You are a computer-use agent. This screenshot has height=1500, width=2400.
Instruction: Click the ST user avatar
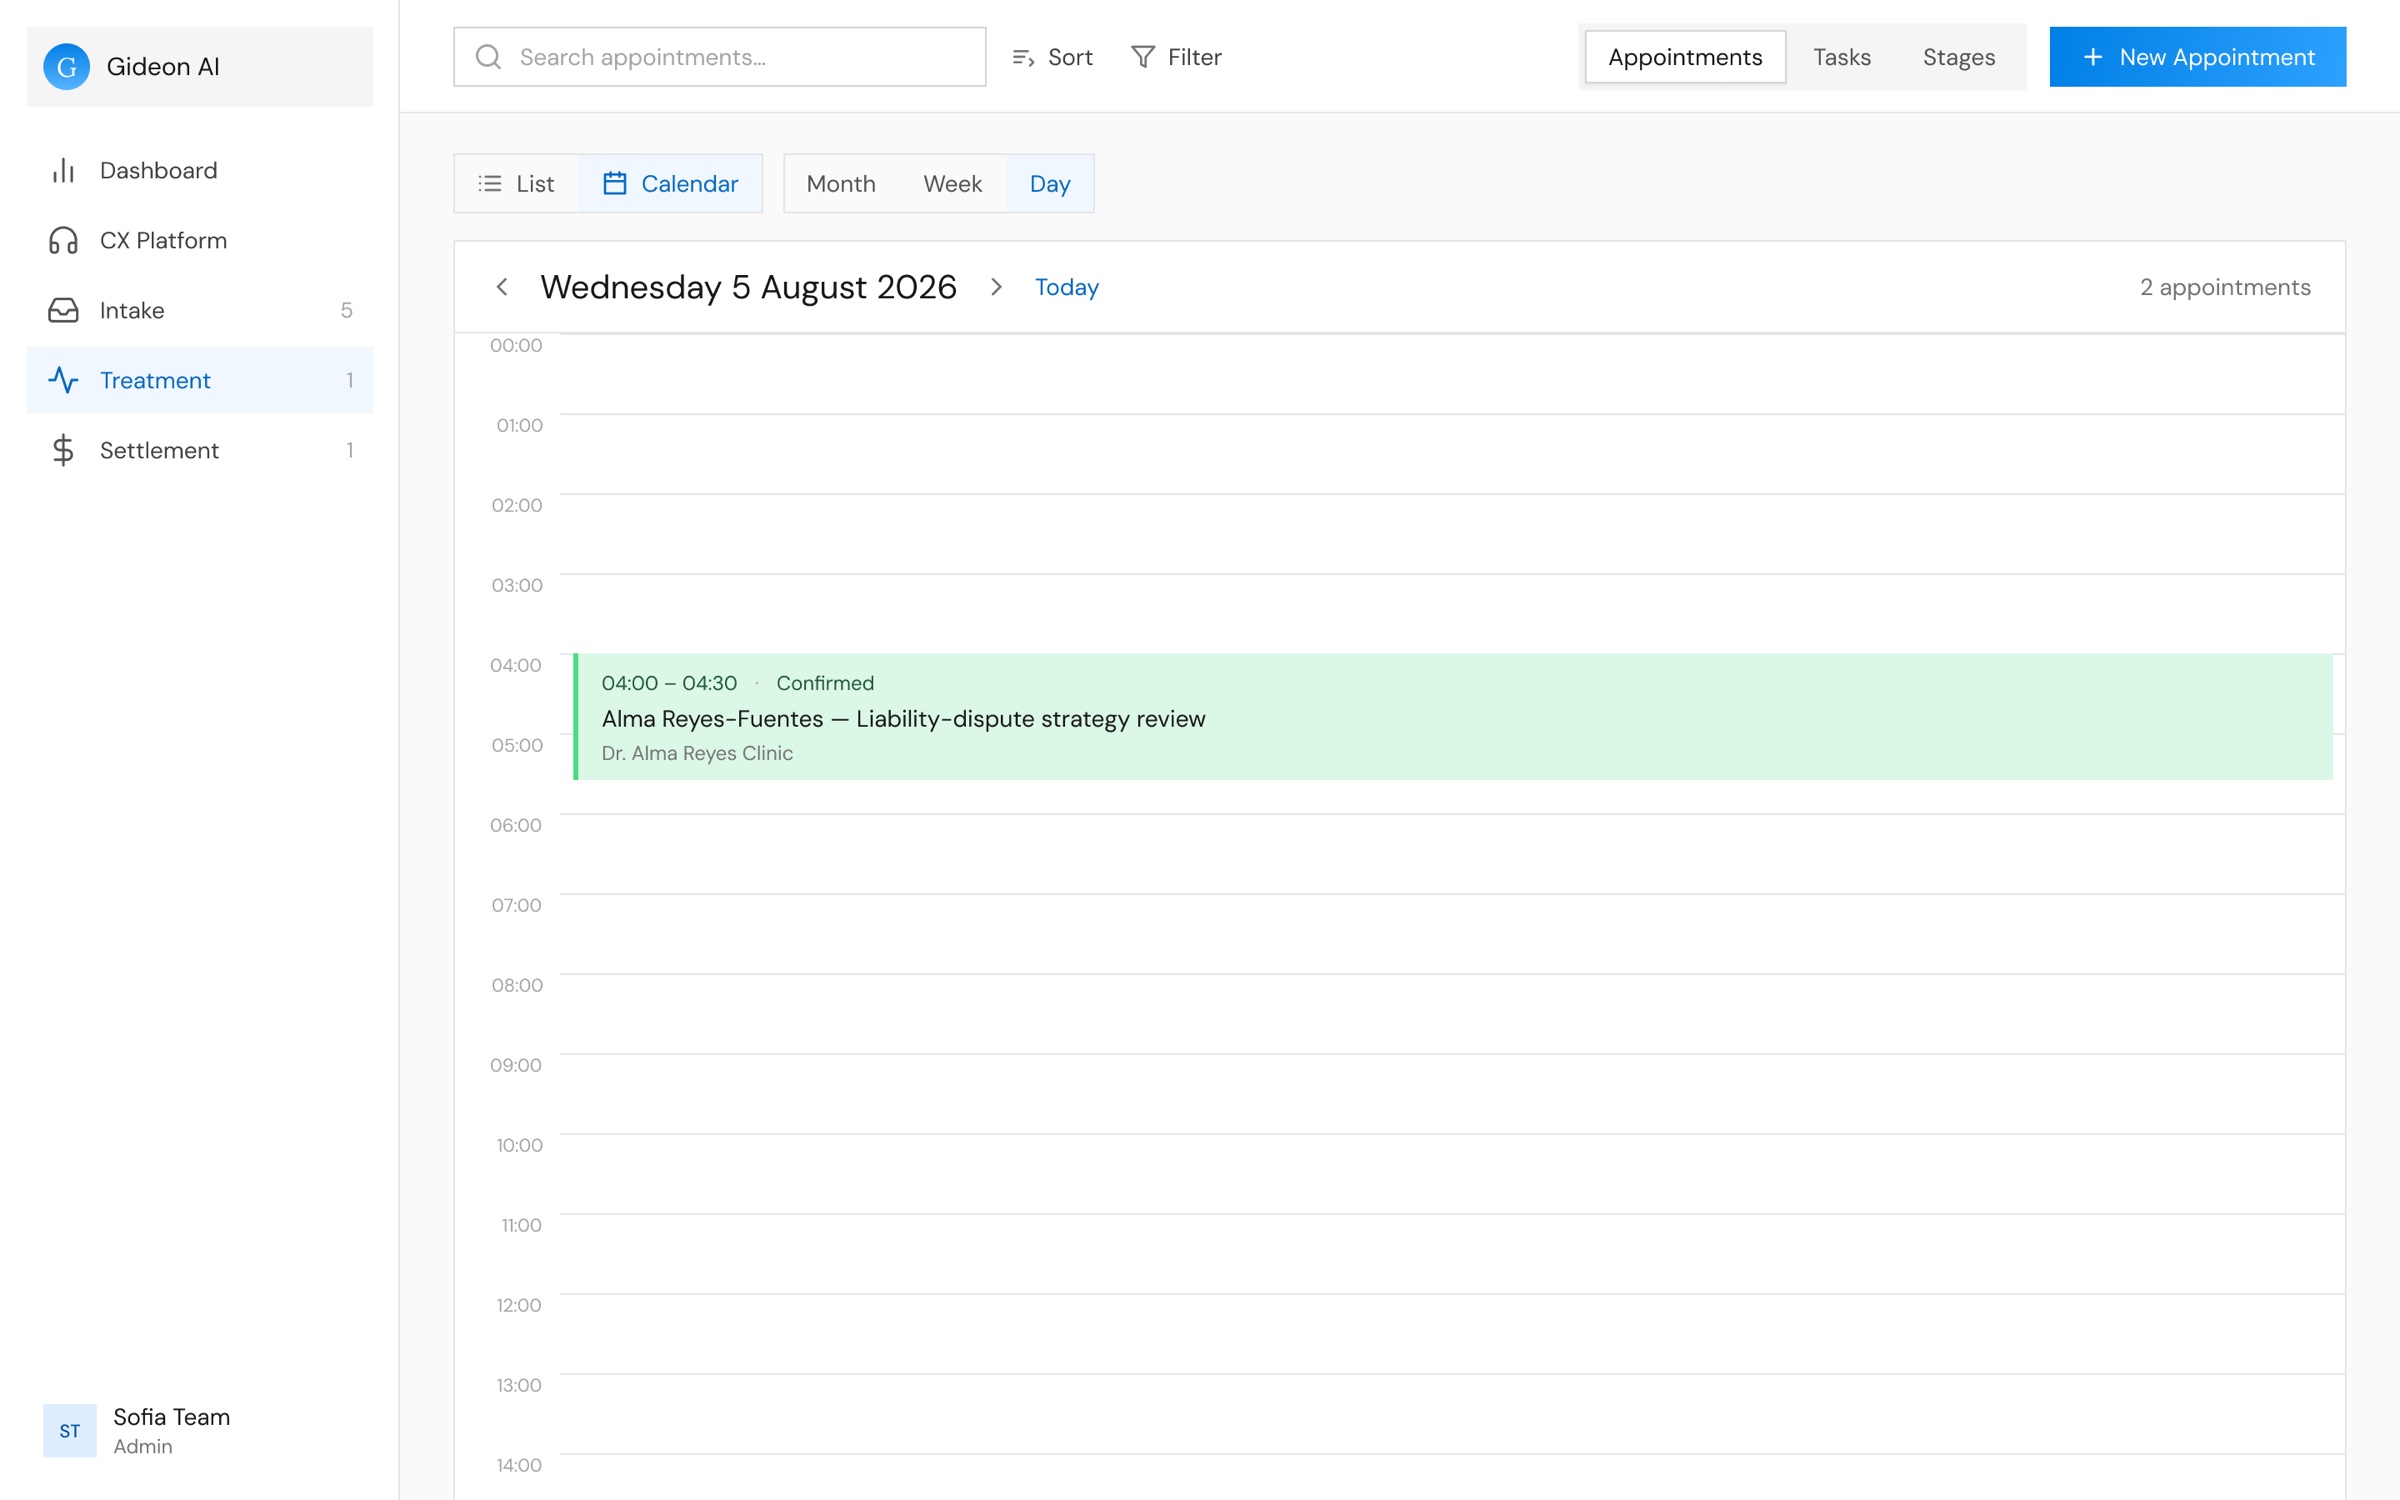pos(70,1430)
